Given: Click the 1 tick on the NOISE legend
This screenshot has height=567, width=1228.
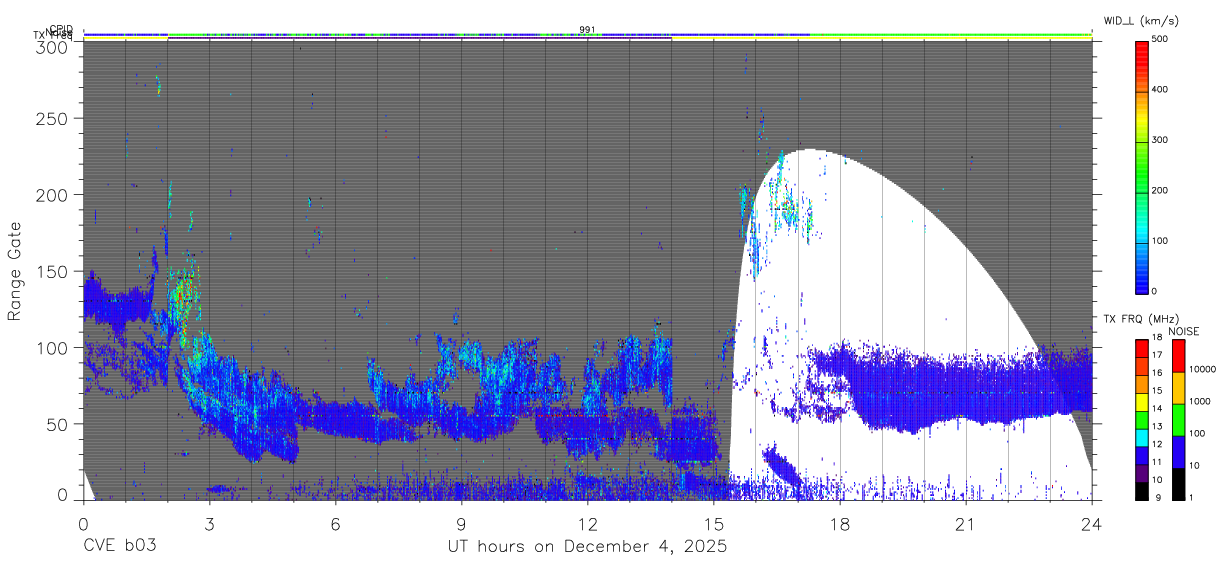Looking at the screenshot, I should pos(1191,498).
